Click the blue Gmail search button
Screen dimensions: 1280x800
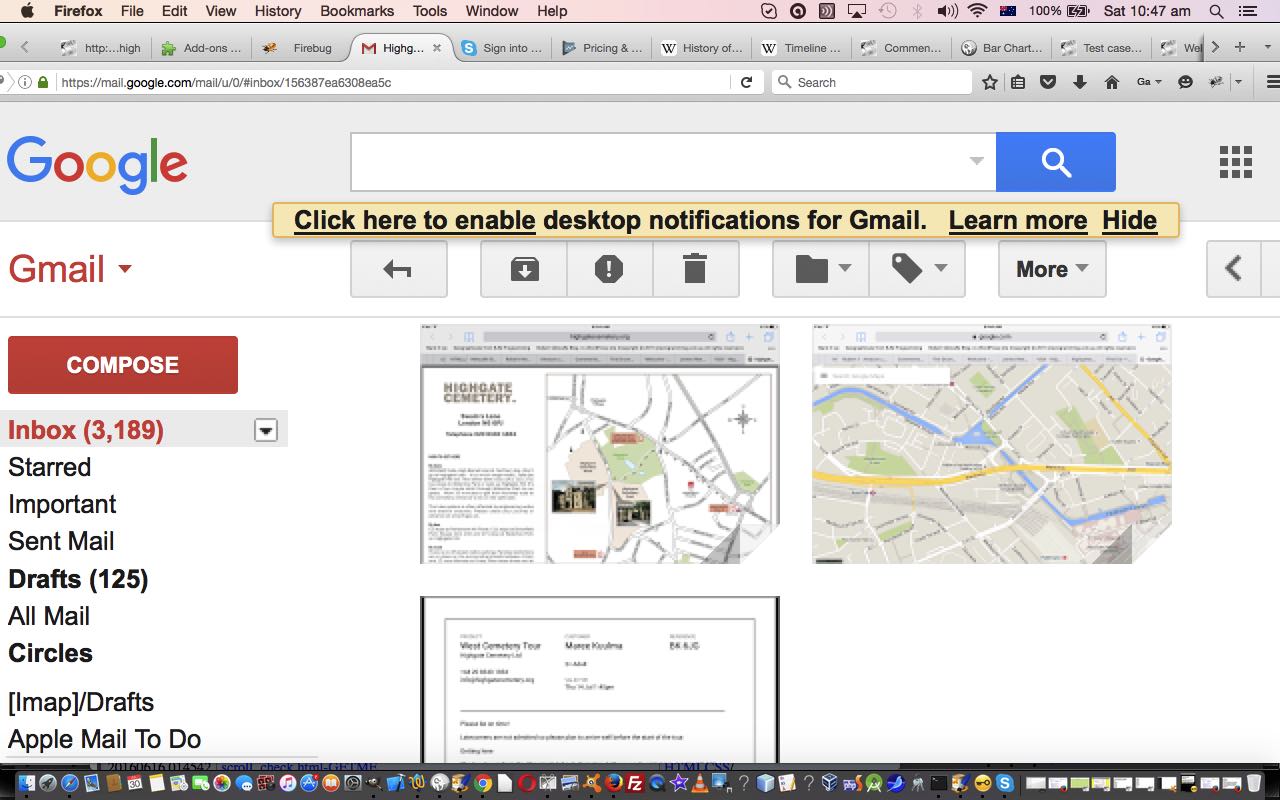click(1056, 161)
